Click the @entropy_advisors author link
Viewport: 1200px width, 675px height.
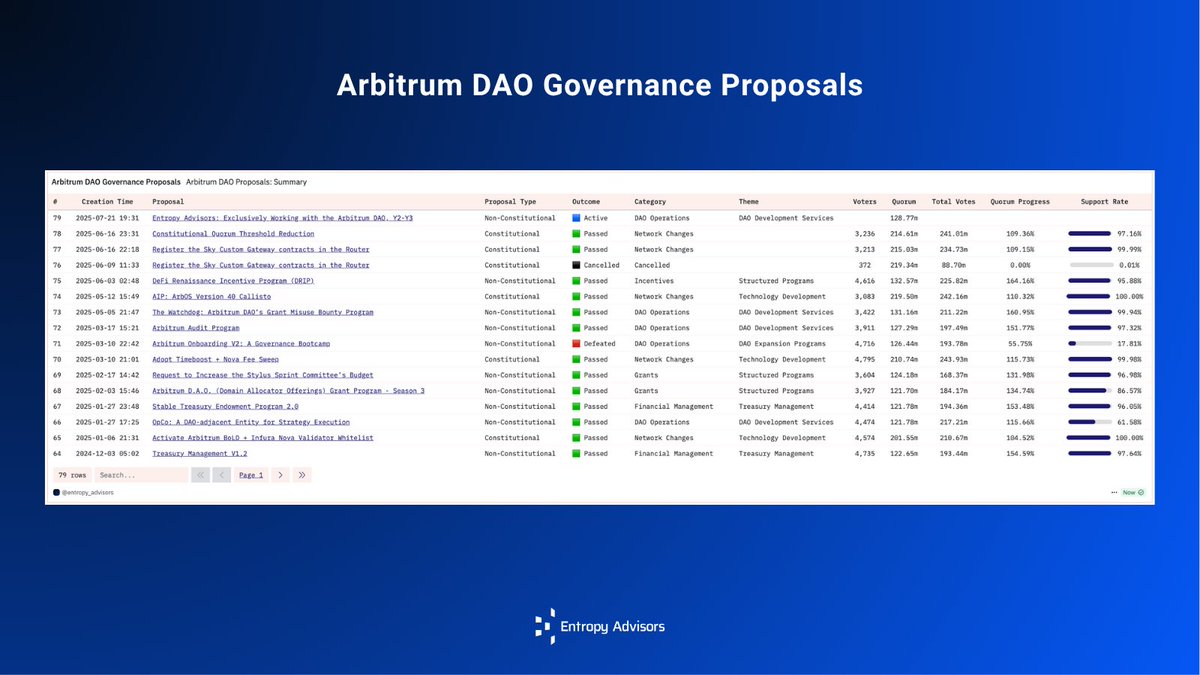tap(88, 493)
